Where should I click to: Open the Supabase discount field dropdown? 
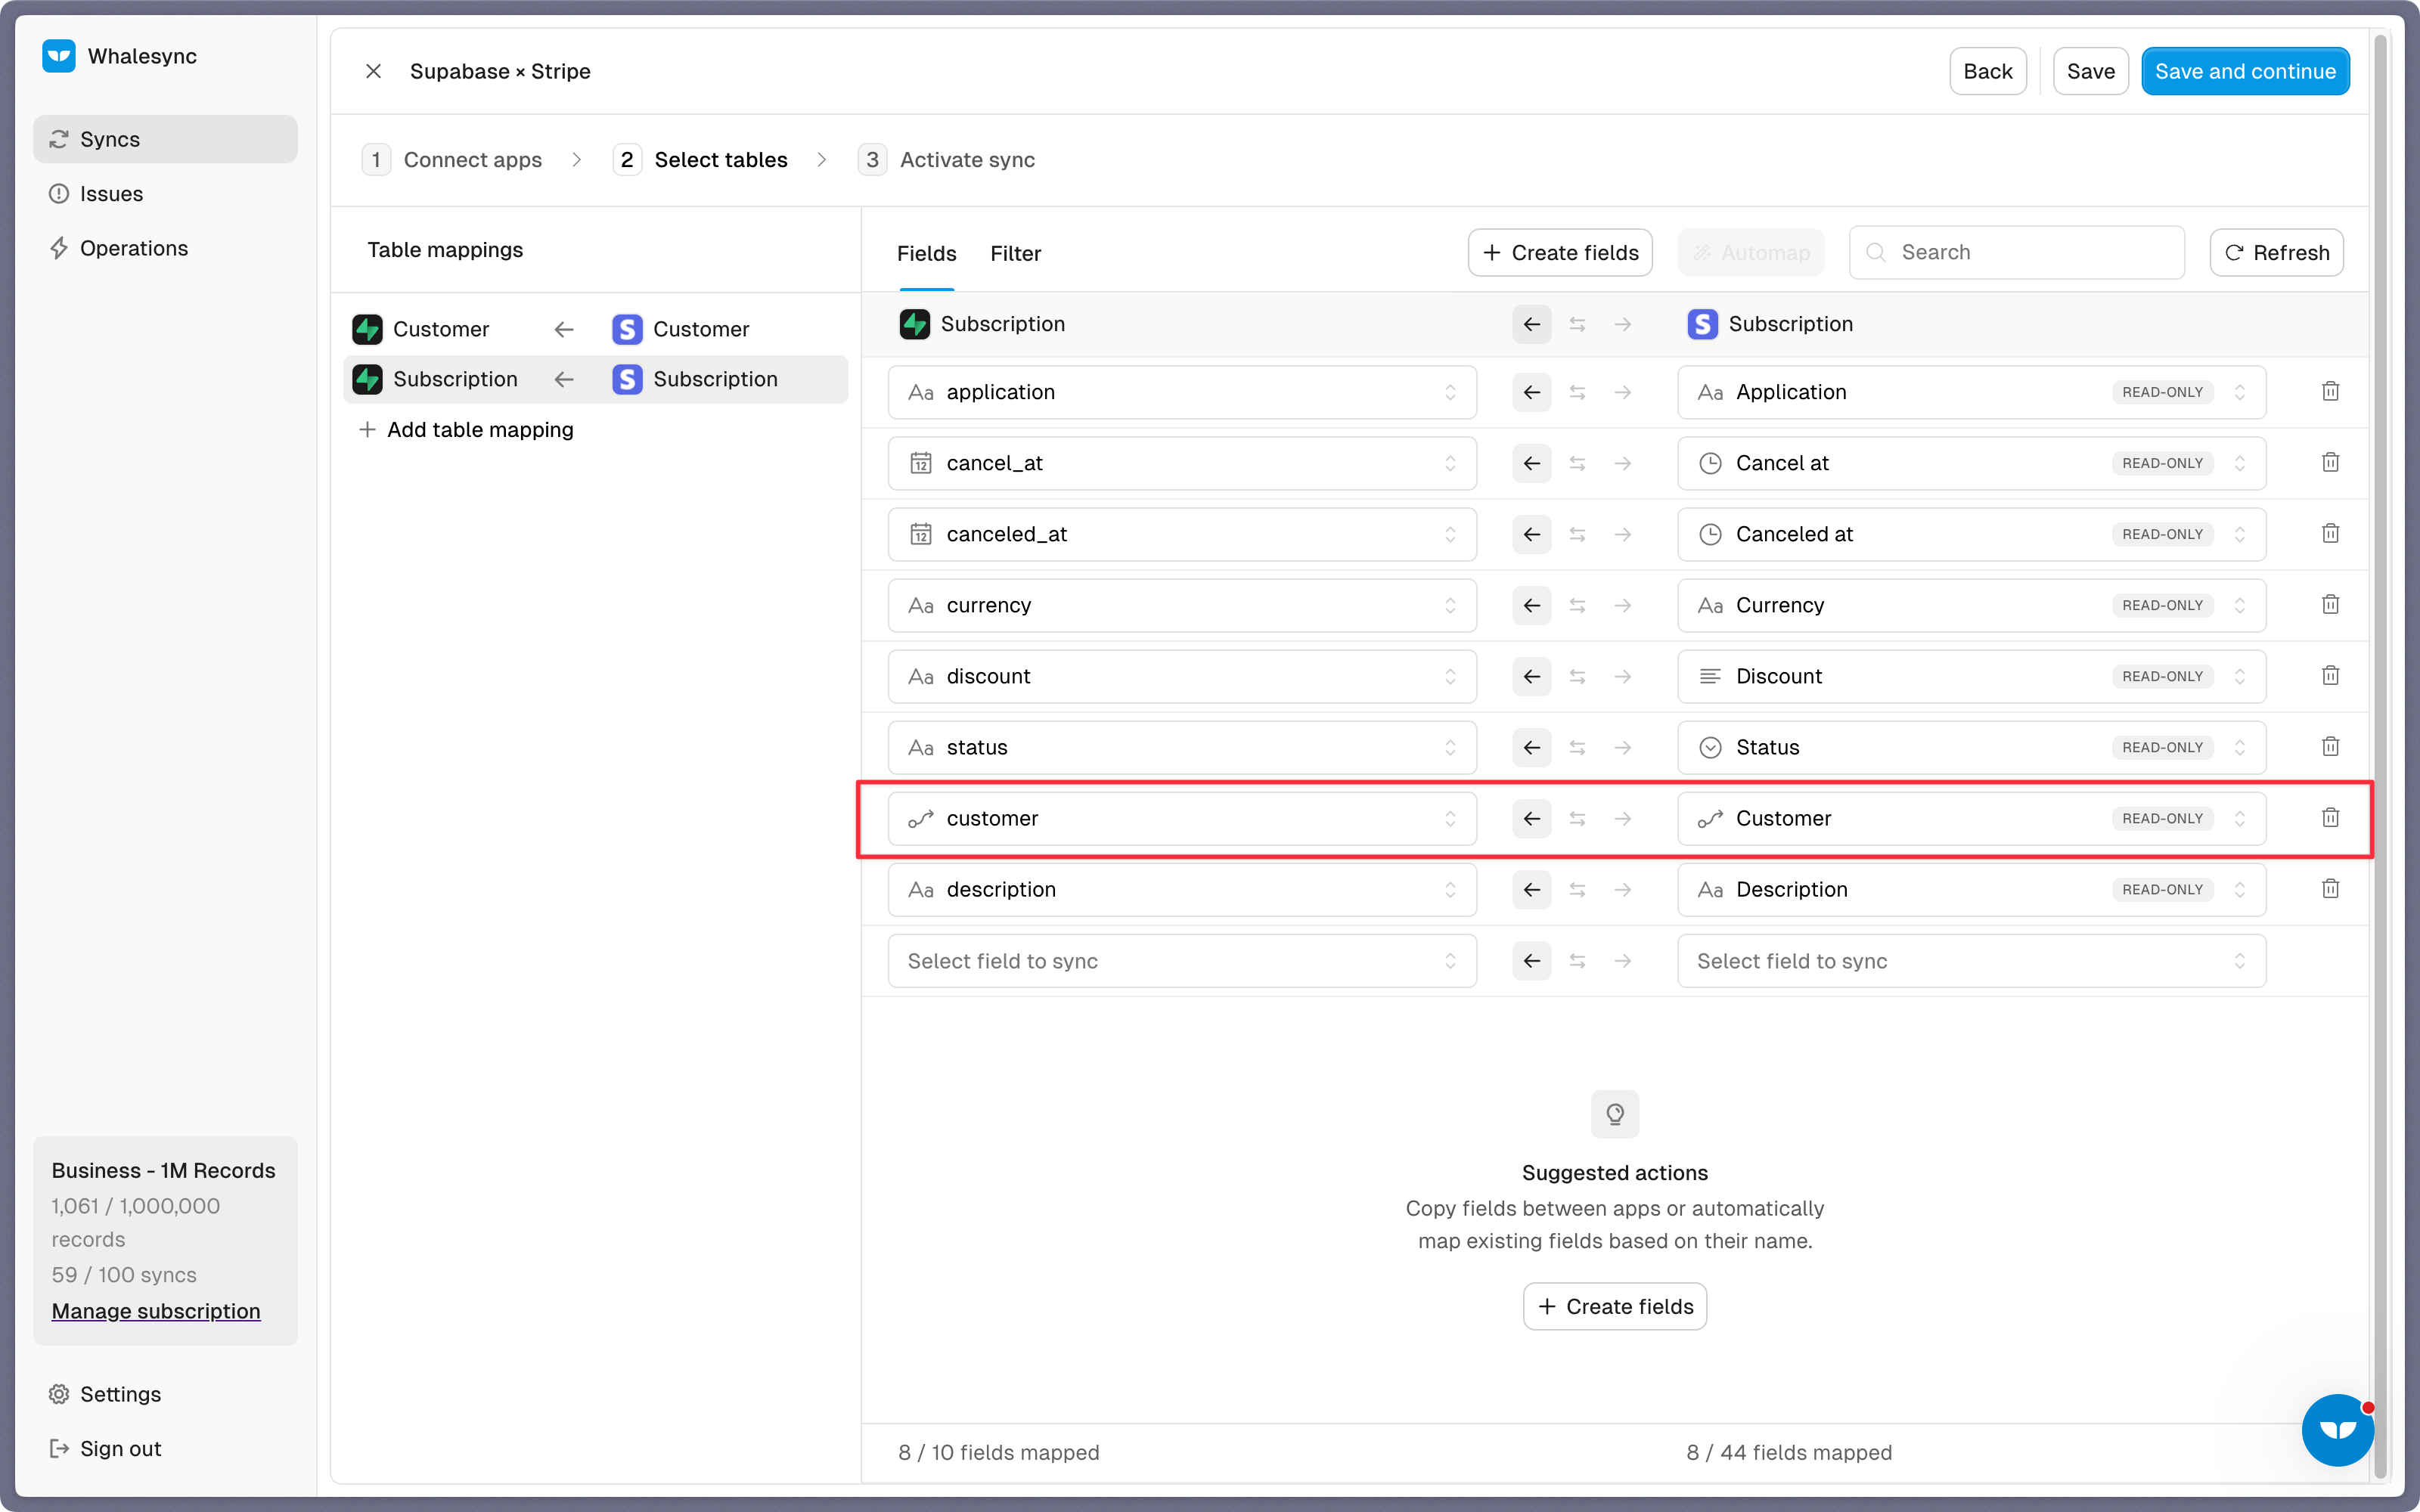(1182, 676)
